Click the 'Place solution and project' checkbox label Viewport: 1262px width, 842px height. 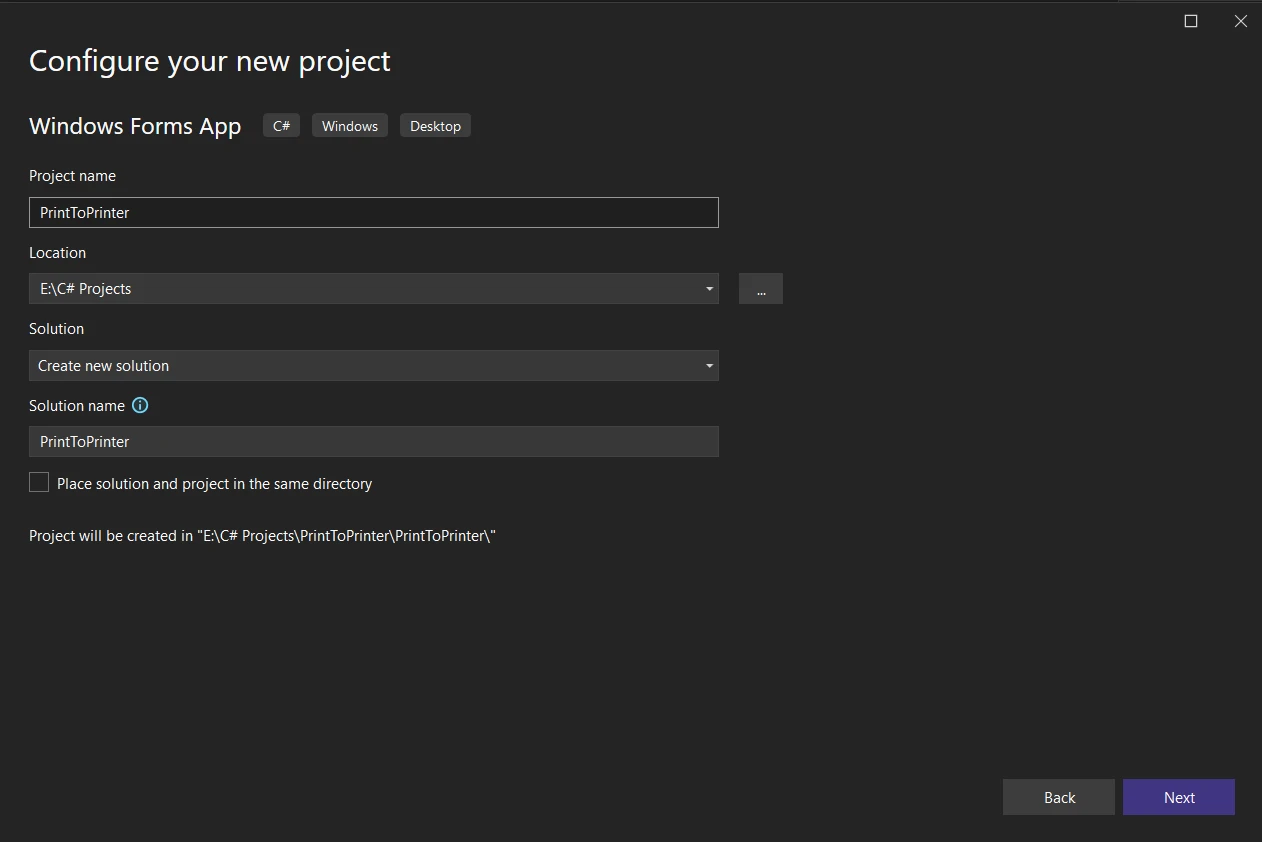pos(214,484)
